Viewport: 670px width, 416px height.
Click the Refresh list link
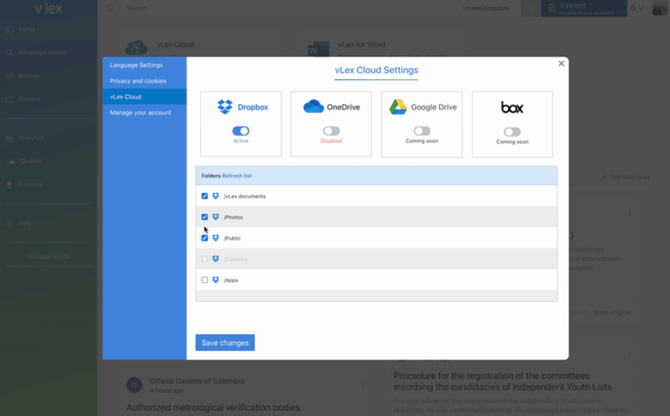pyautogui.click(x=237, y=176)
